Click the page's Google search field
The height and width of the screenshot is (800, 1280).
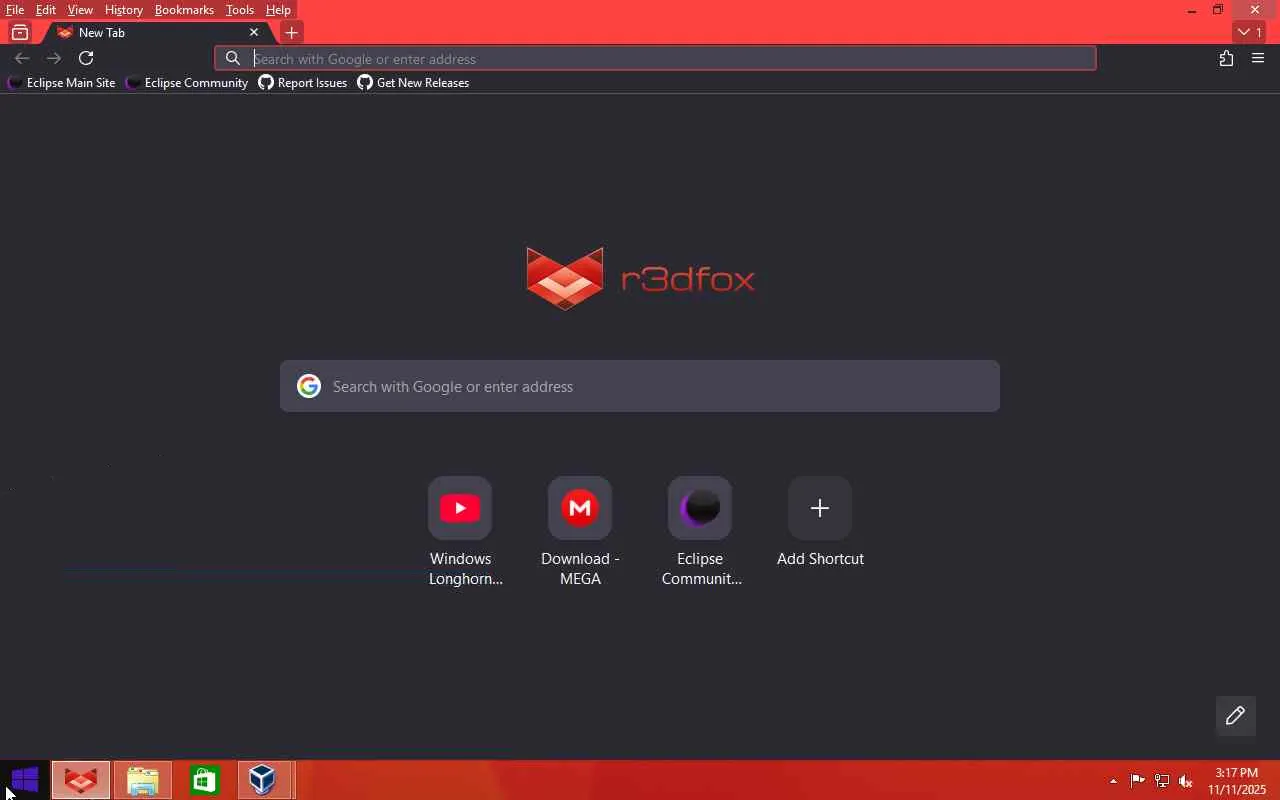[x=640, y=386]
